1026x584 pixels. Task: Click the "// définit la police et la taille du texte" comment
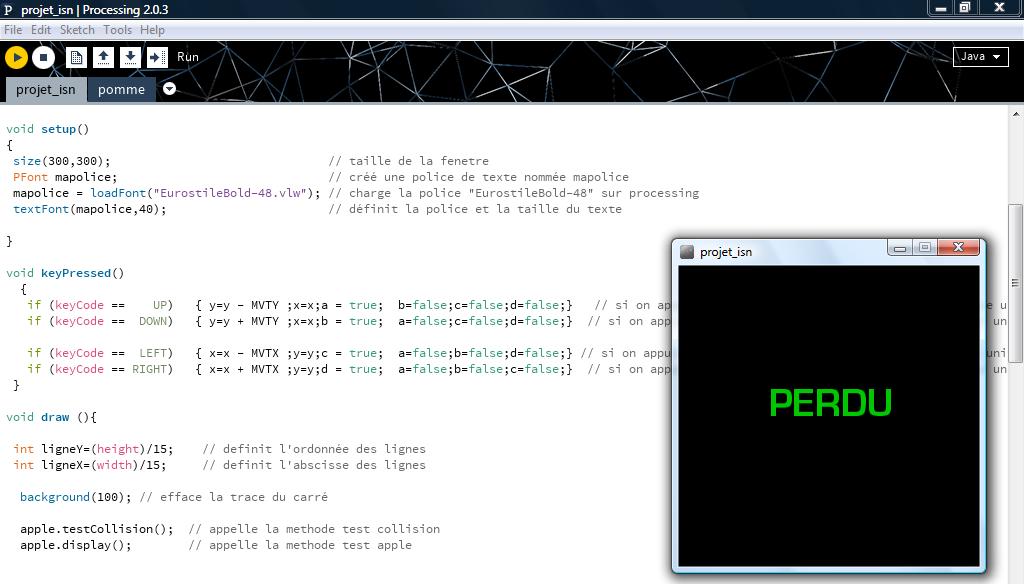pos(475,209)
